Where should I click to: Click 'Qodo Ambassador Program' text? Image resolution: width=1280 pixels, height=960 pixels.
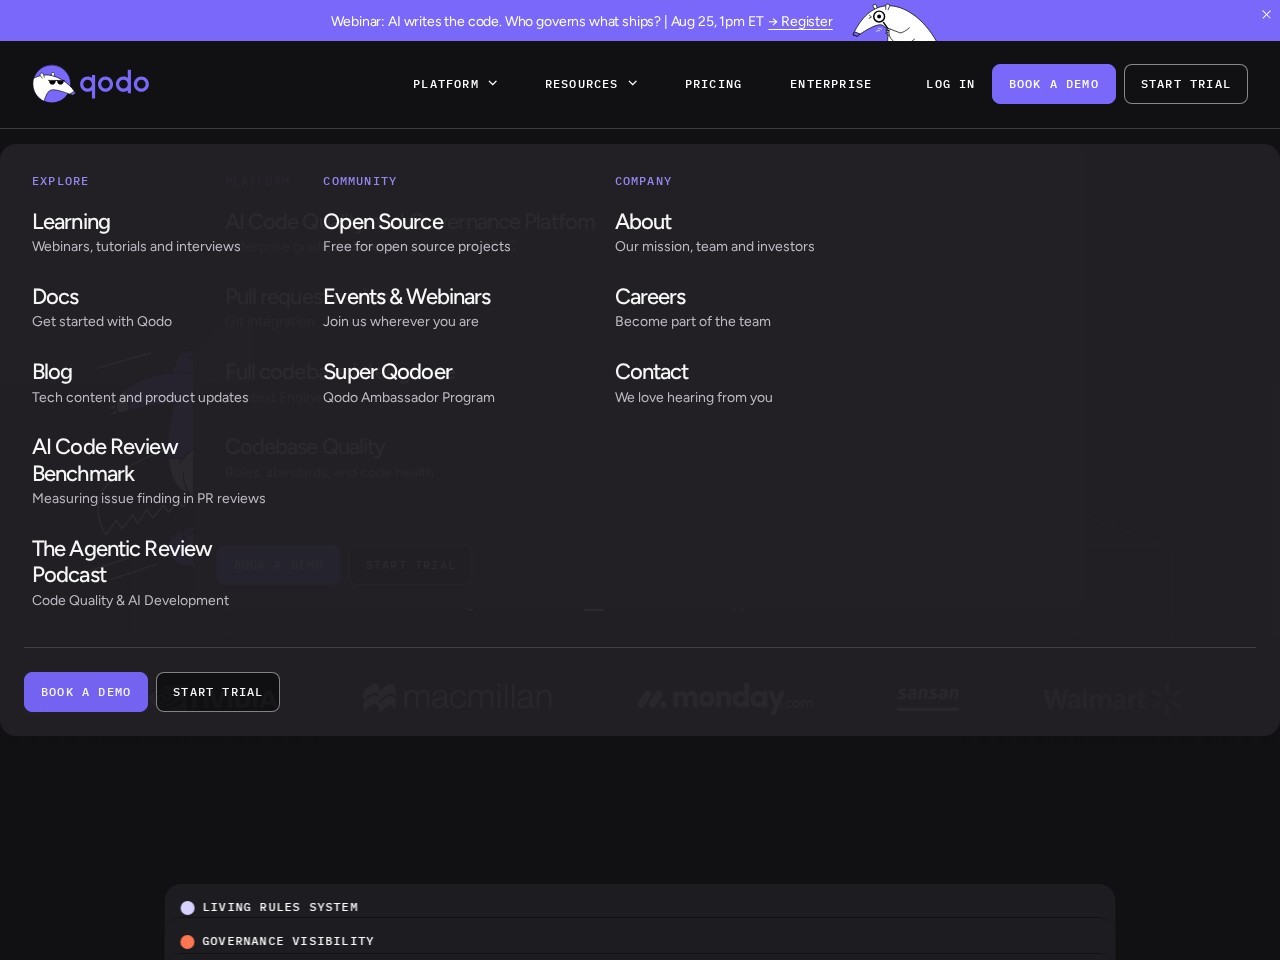click(409, 397)
